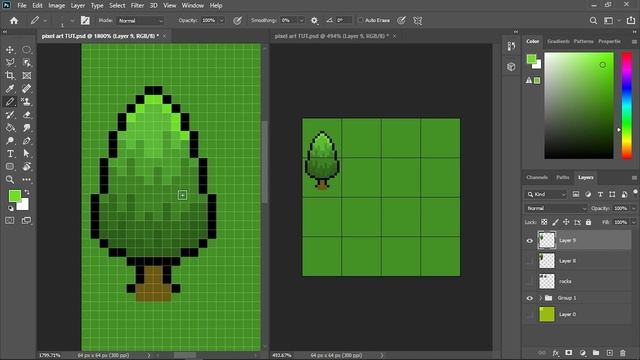Select the Object Selection tool
Viewport: 640px width, 360px height.
pos(27,62)
